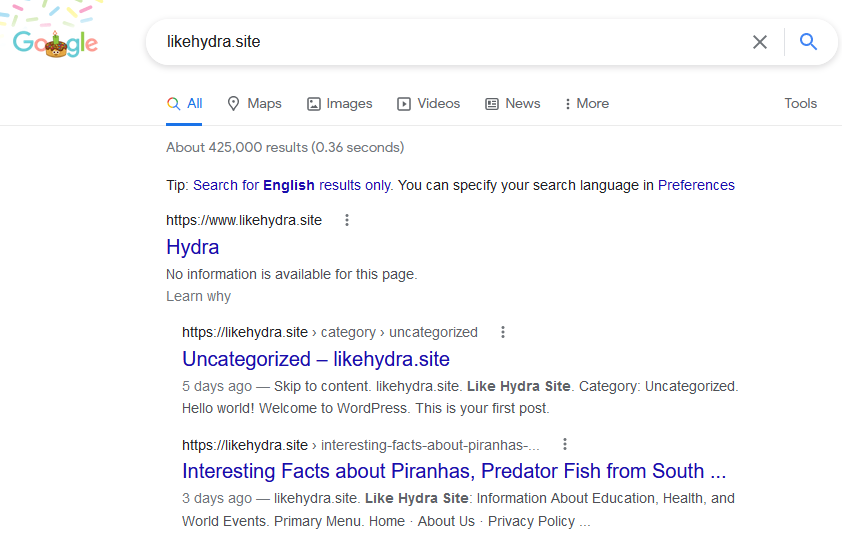Clear the search box with the X icon
The width and height of the screenshot is (842, 545).
pyautogui.click(x=759, y=42)
